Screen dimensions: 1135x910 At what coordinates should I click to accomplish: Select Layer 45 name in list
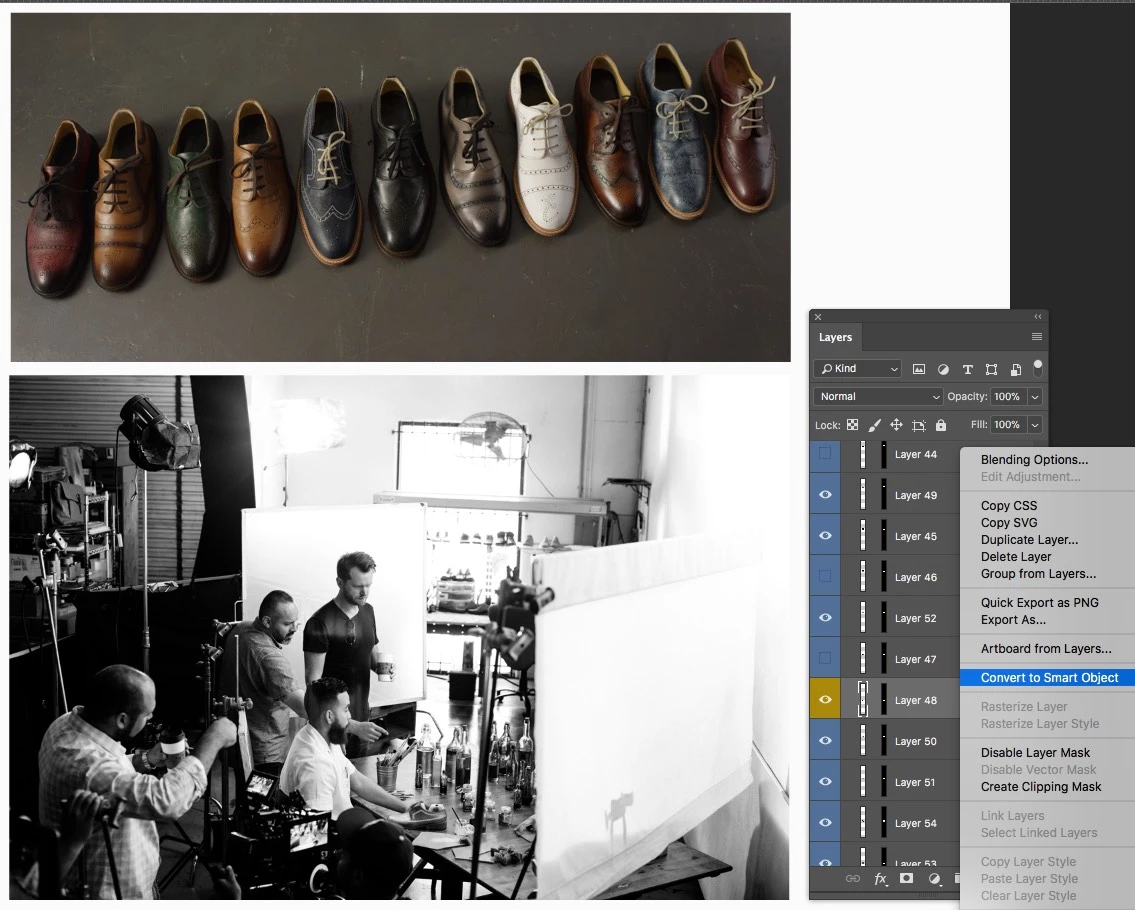pyautogui.click(x=915, y=536)
